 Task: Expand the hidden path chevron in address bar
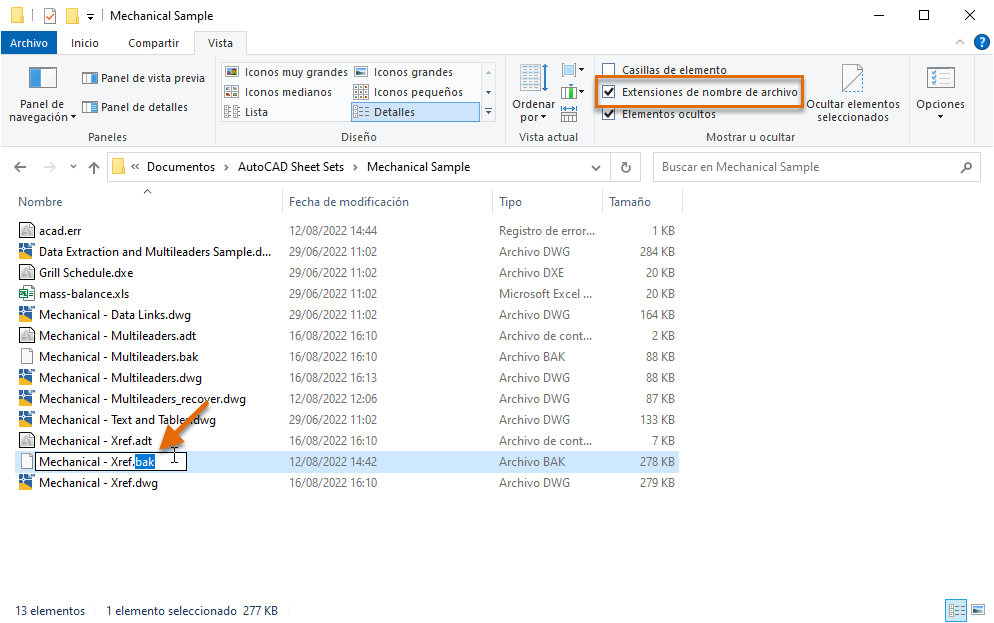[135, 167]
